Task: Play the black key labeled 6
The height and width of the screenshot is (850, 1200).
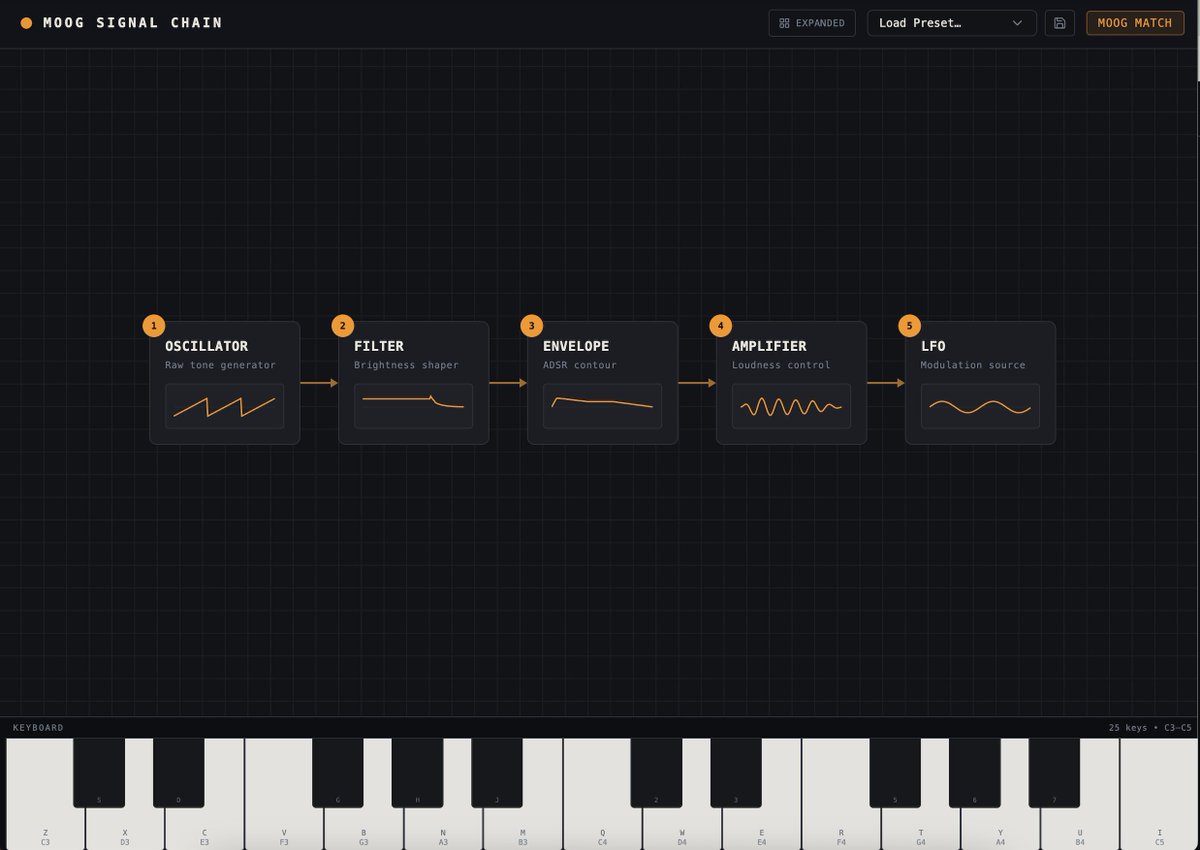Action: 975,772
